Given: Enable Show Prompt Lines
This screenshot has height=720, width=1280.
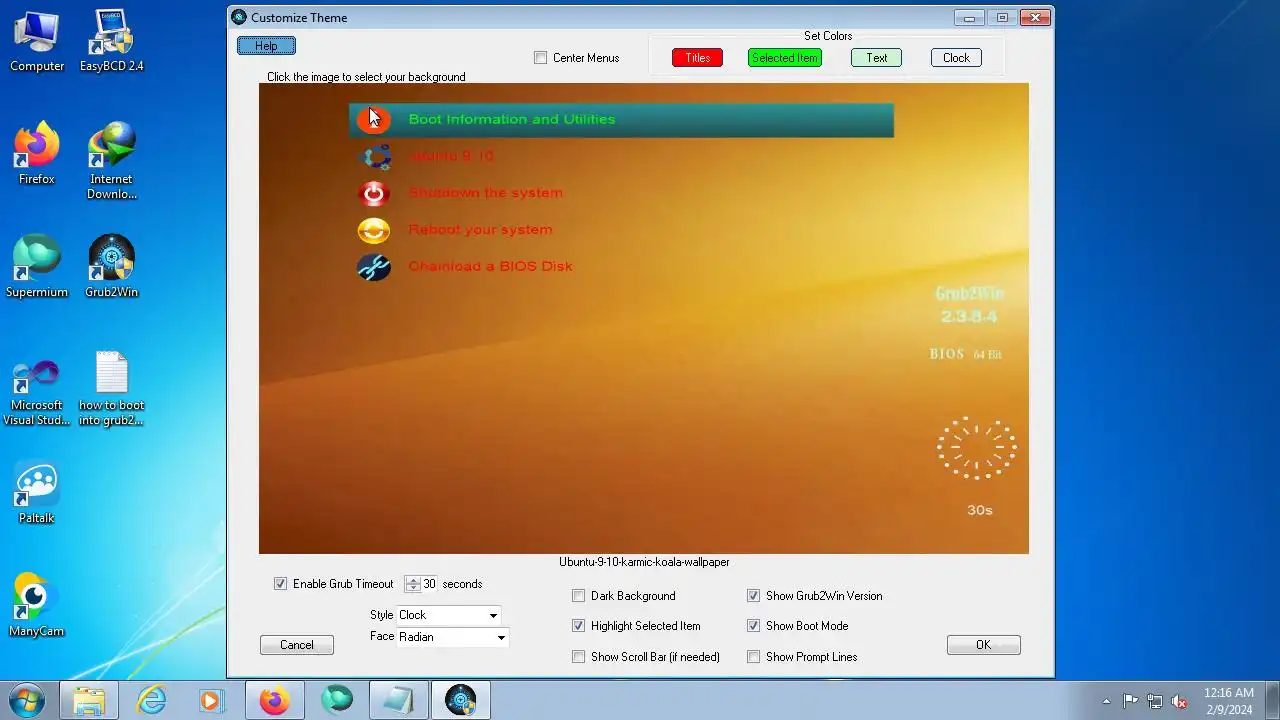Looking at the screenshot, I should (x=753, y=657).
